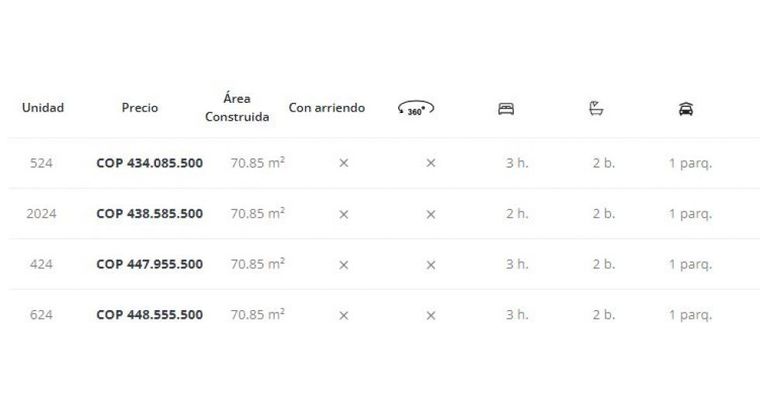Viewport: 760px width, 420px height.
Task: Open unit 2024 listing
Action: click(x=41, y=214)
